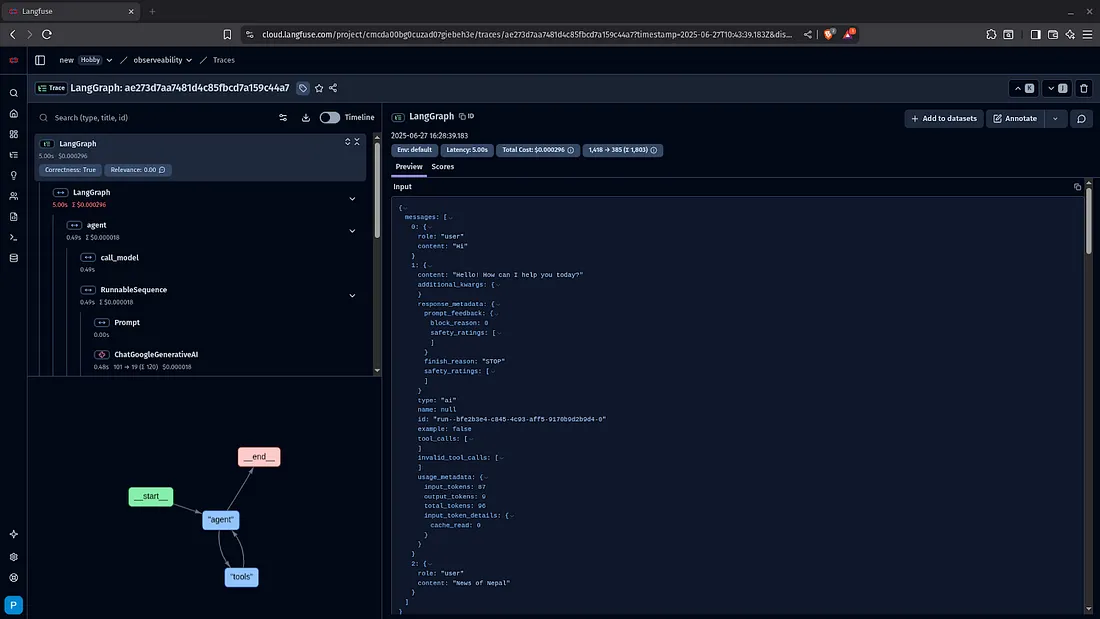Click the "tools" node in graph
This screenshot has height=619, width=1100.
point(241,577)
